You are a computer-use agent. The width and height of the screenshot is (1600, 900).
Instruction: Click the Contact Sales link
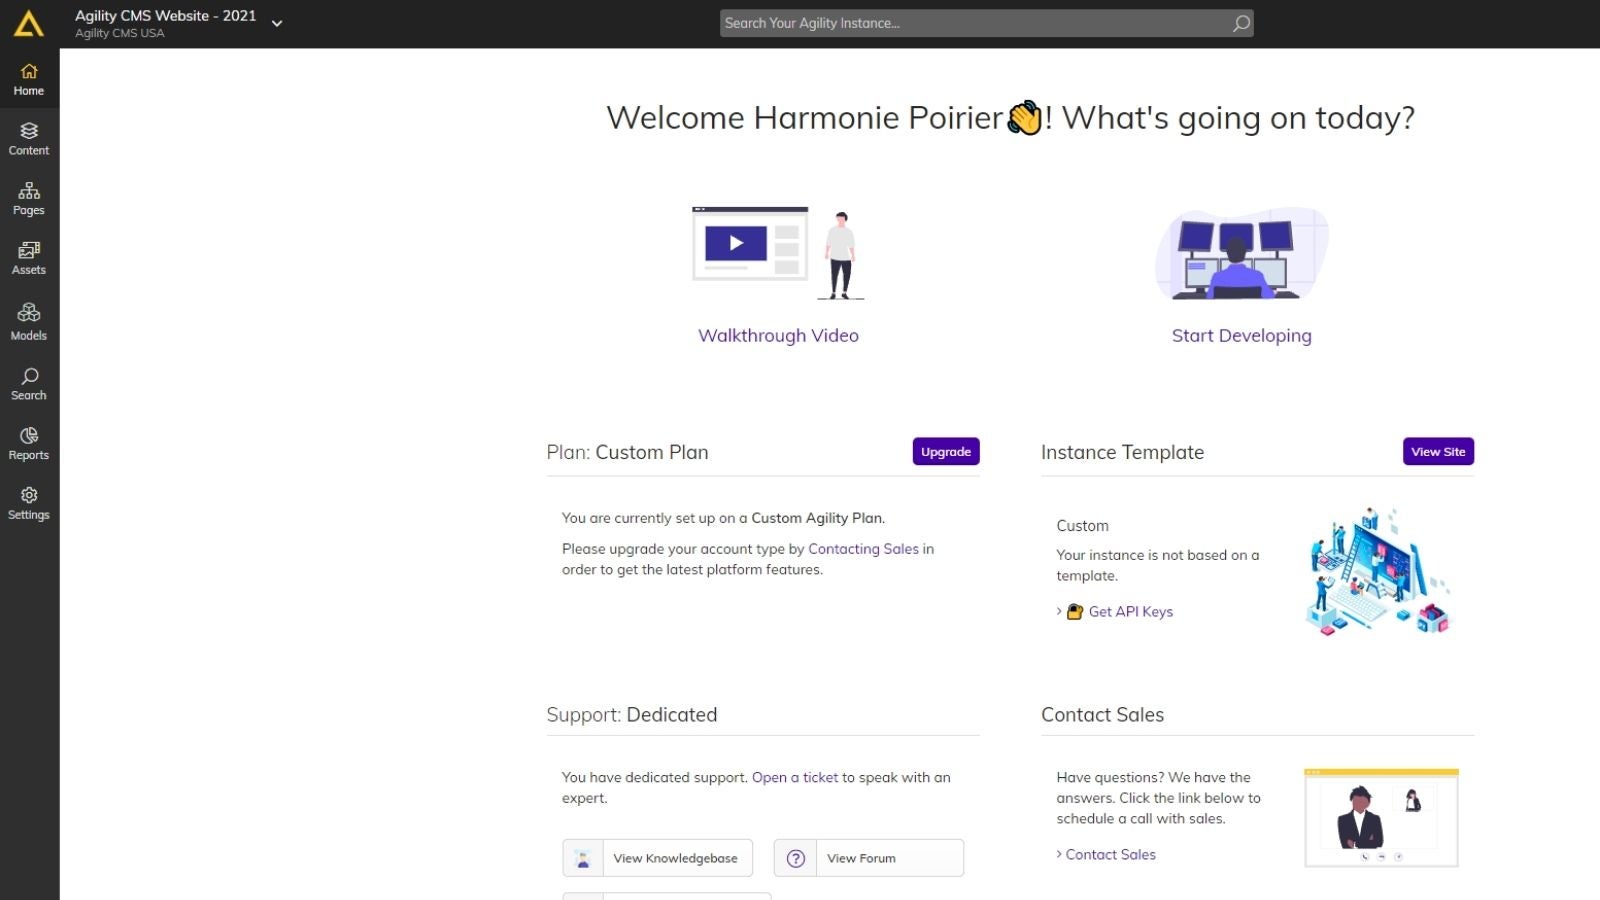1110,855
